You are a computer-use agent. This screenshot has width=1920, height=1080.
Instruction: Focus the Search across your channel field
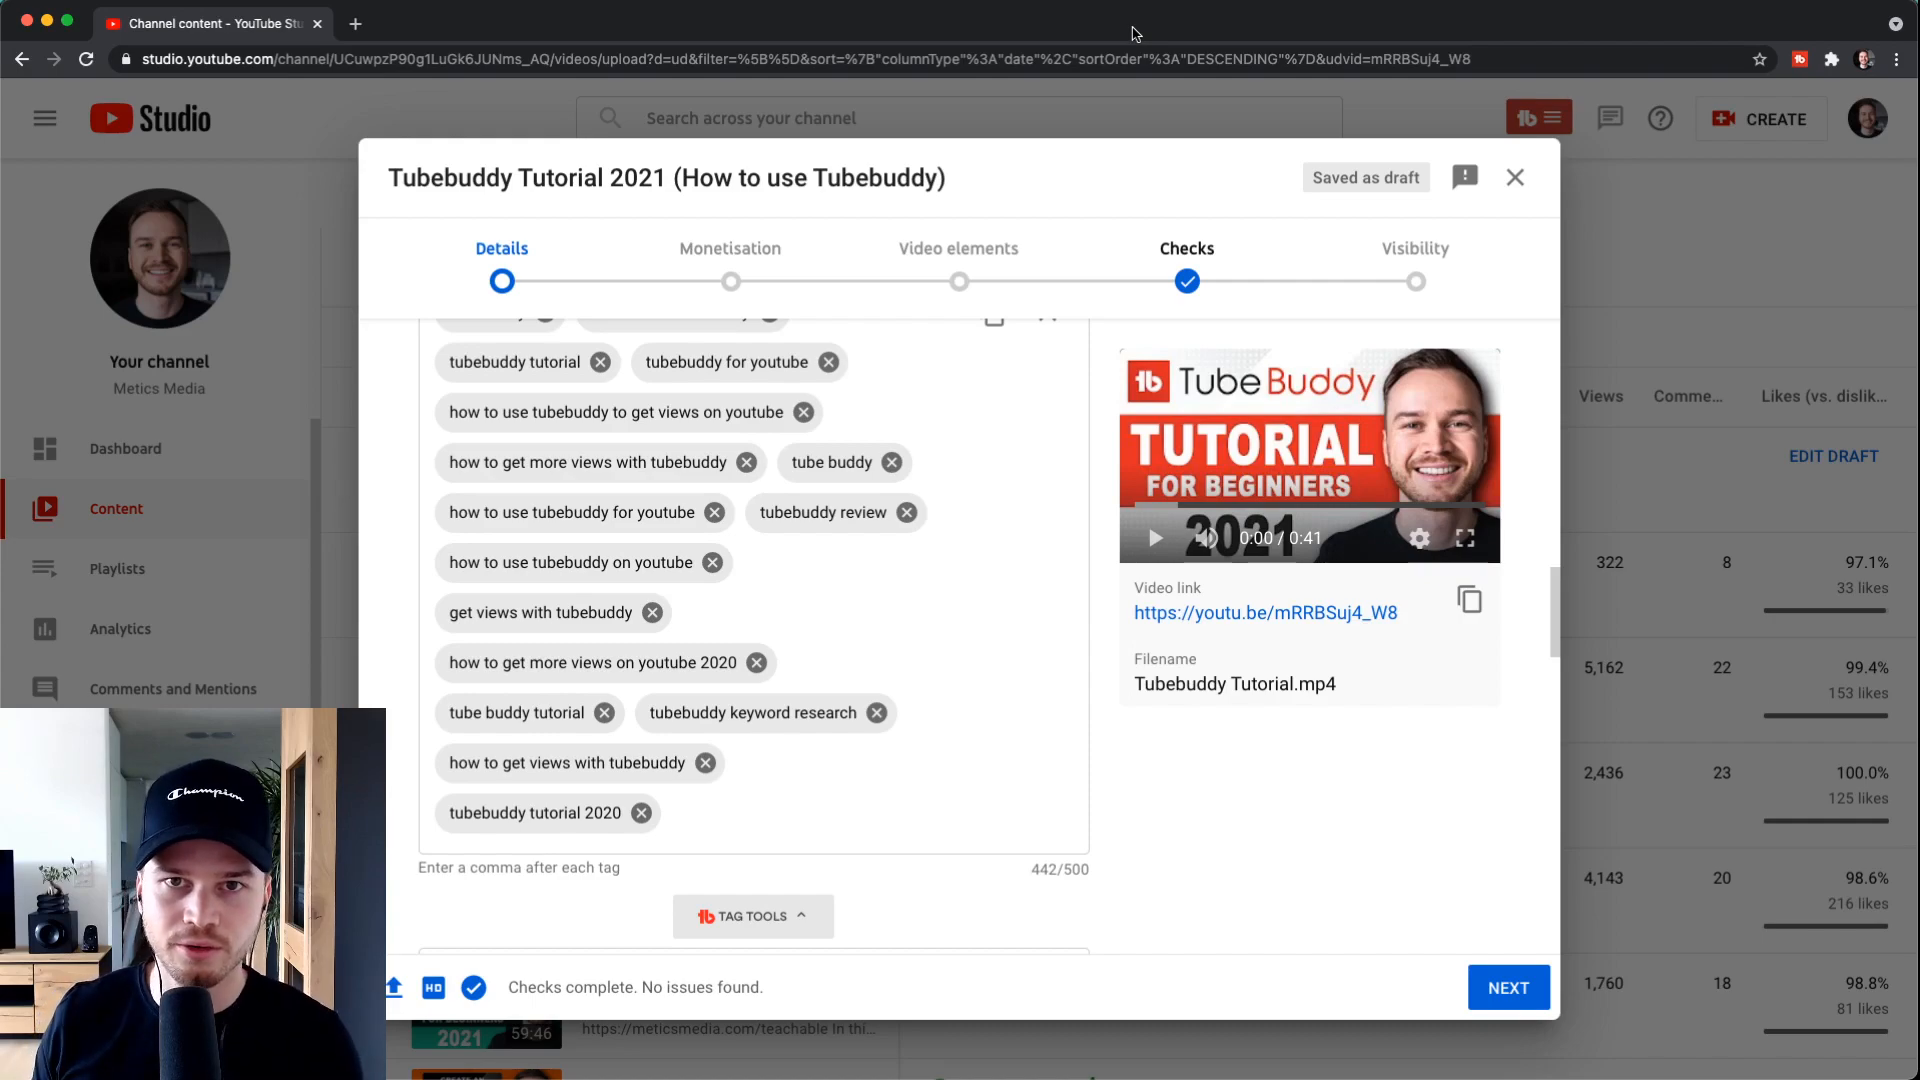click(x=958, y=118)
